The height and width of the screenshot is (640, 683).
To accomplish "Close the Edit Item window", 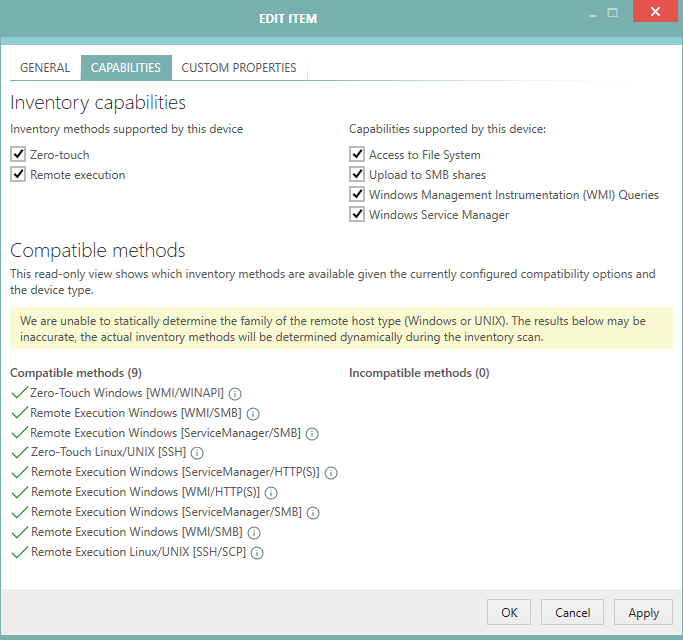I will [654, 13].
